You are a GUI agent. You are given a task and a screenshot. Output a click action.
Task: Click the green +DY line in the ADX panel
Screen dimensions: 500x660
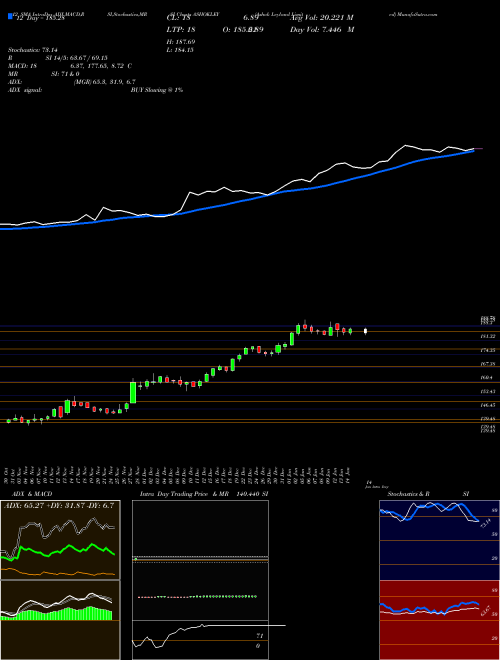coord(59,550)
